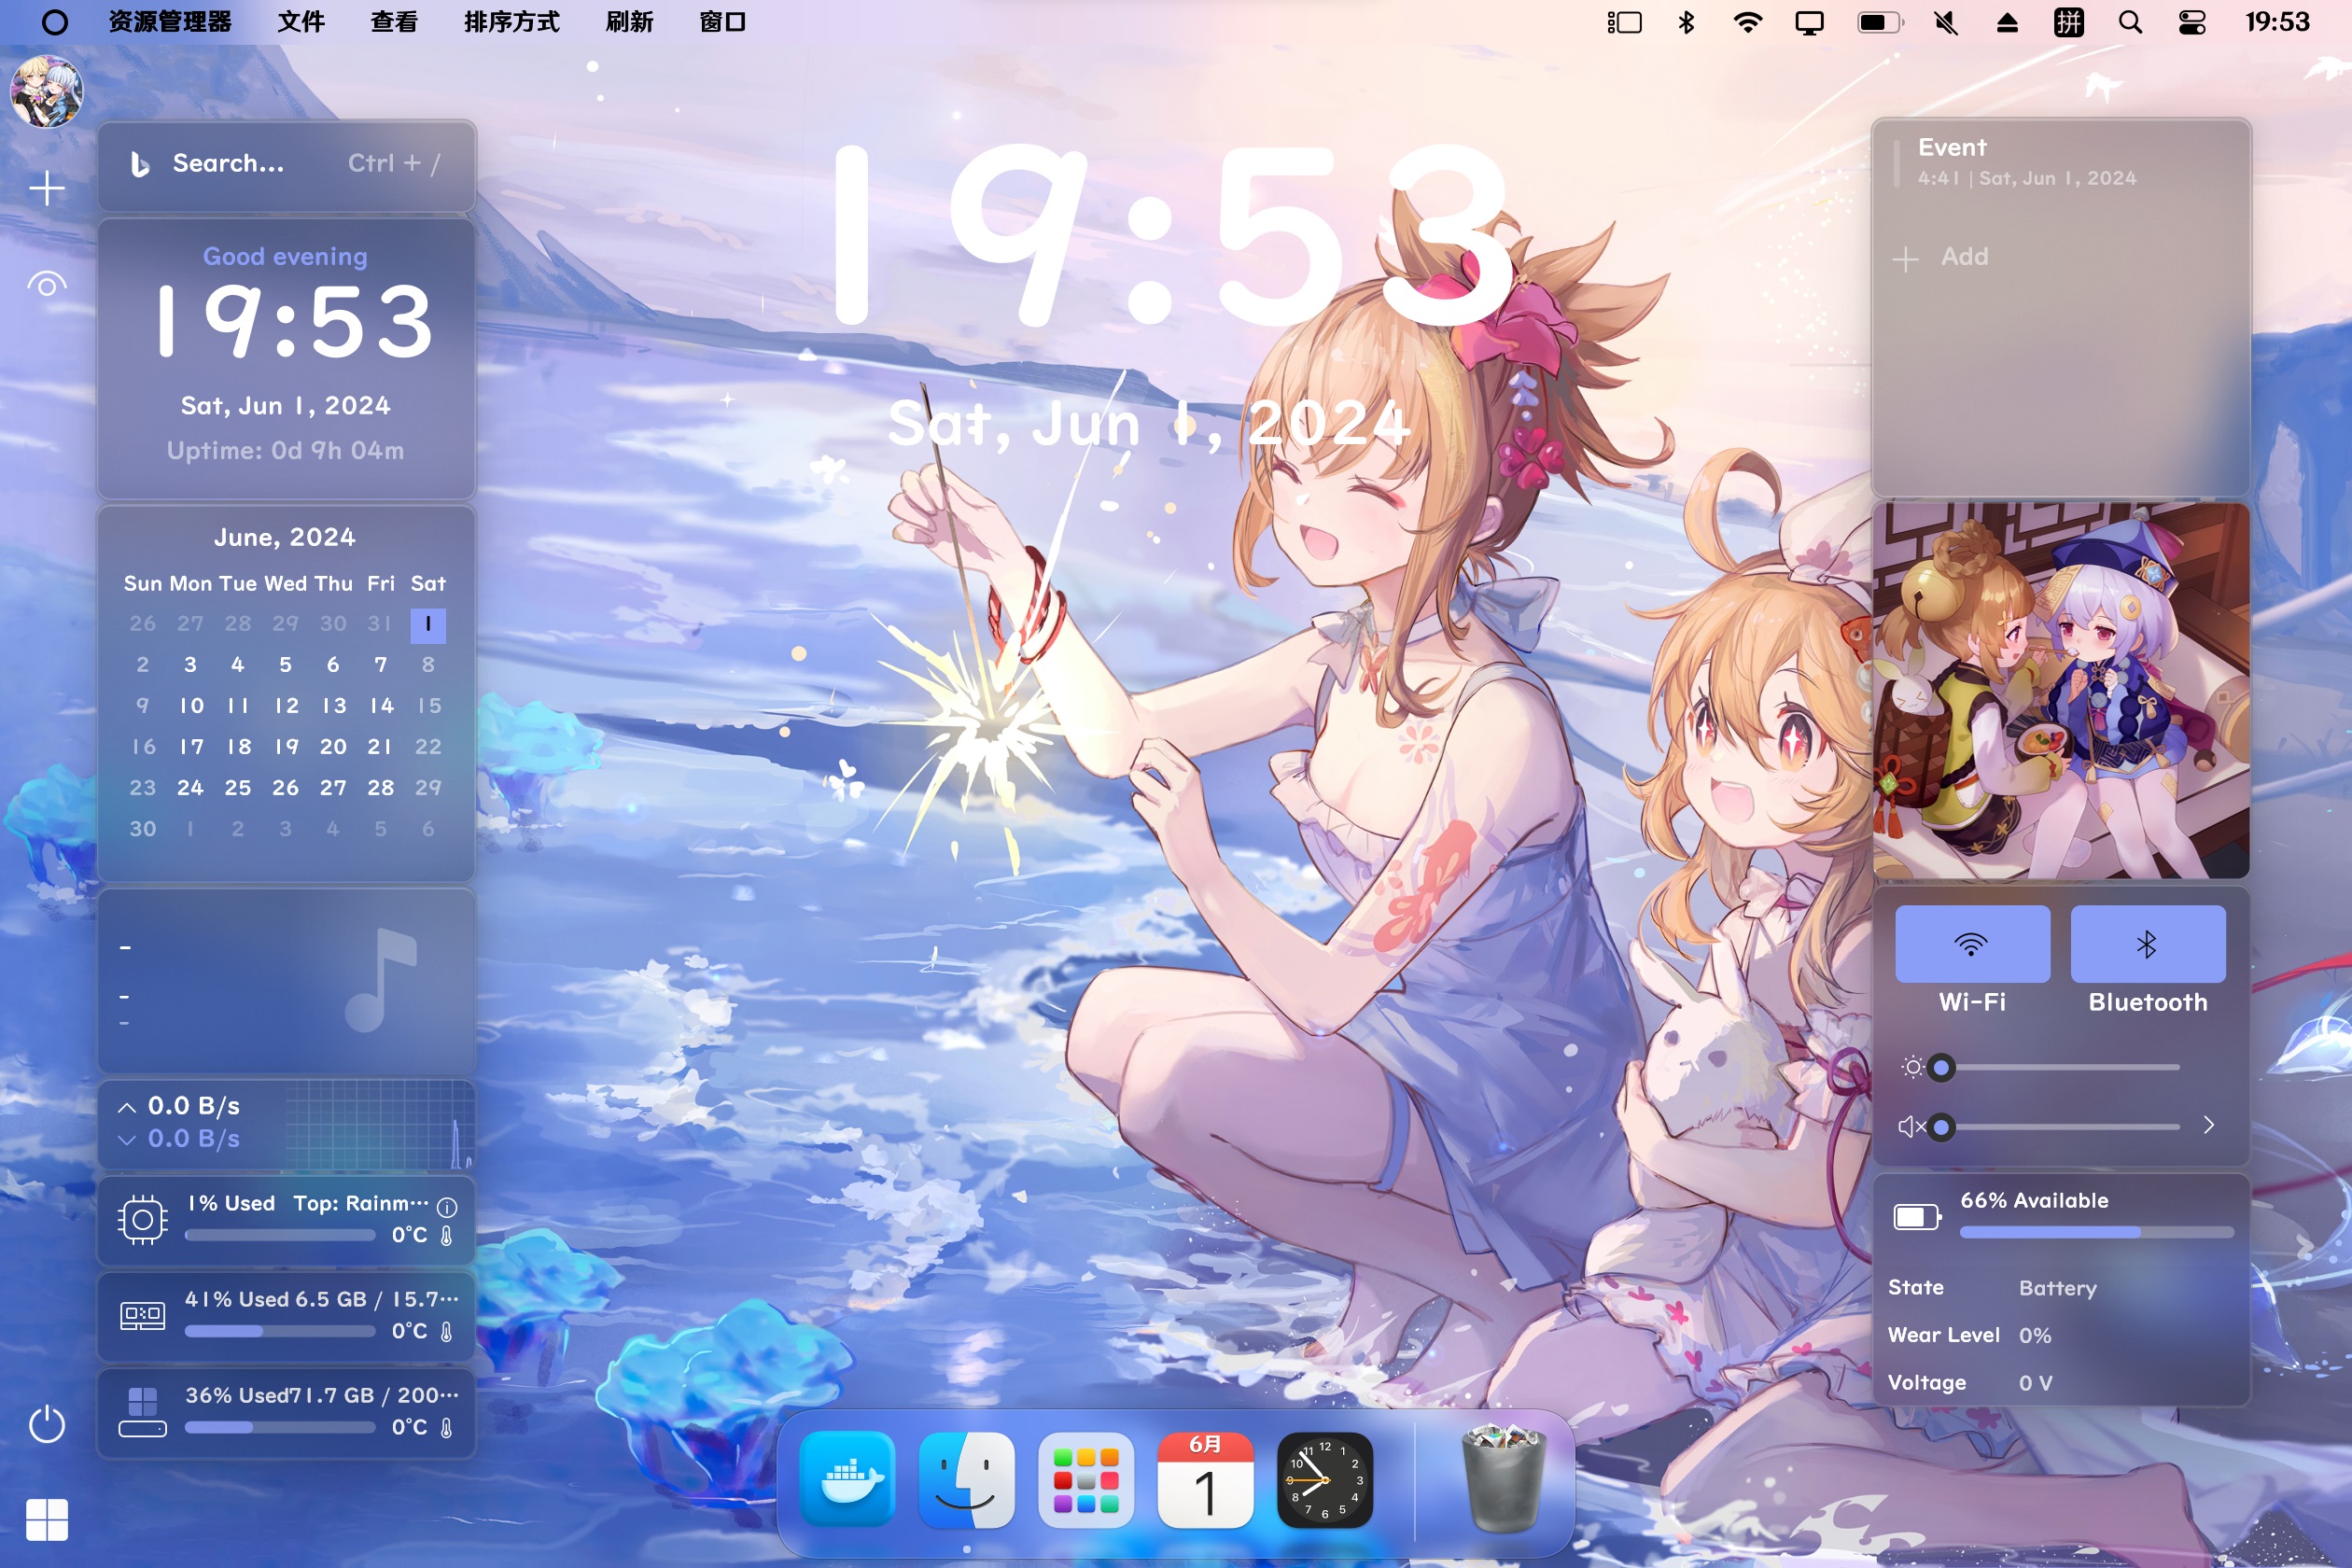Click the info icon next to Top: Rainm
Screen dimensions: 2352x1568
(x=447, y=1207)
